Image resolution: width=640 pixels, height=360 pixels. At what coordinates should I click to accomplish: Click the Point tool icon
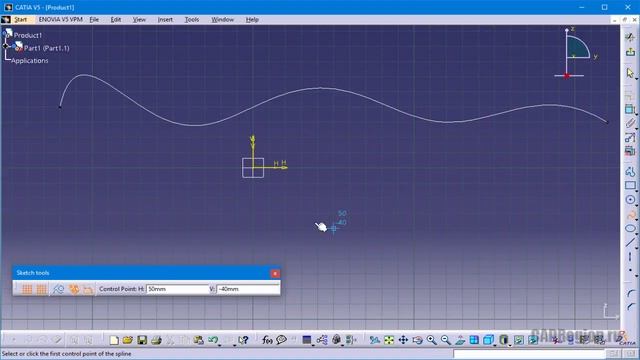(630, 270)
